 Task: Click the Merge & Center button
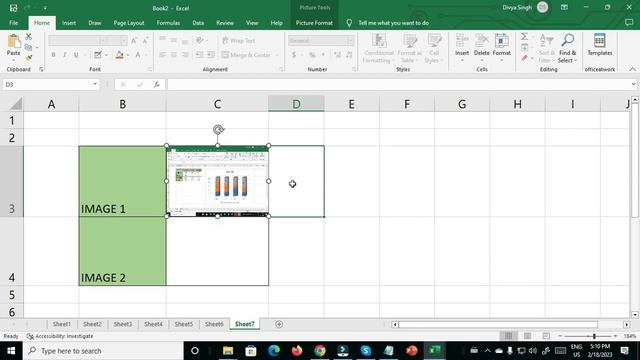click(246, 55)
